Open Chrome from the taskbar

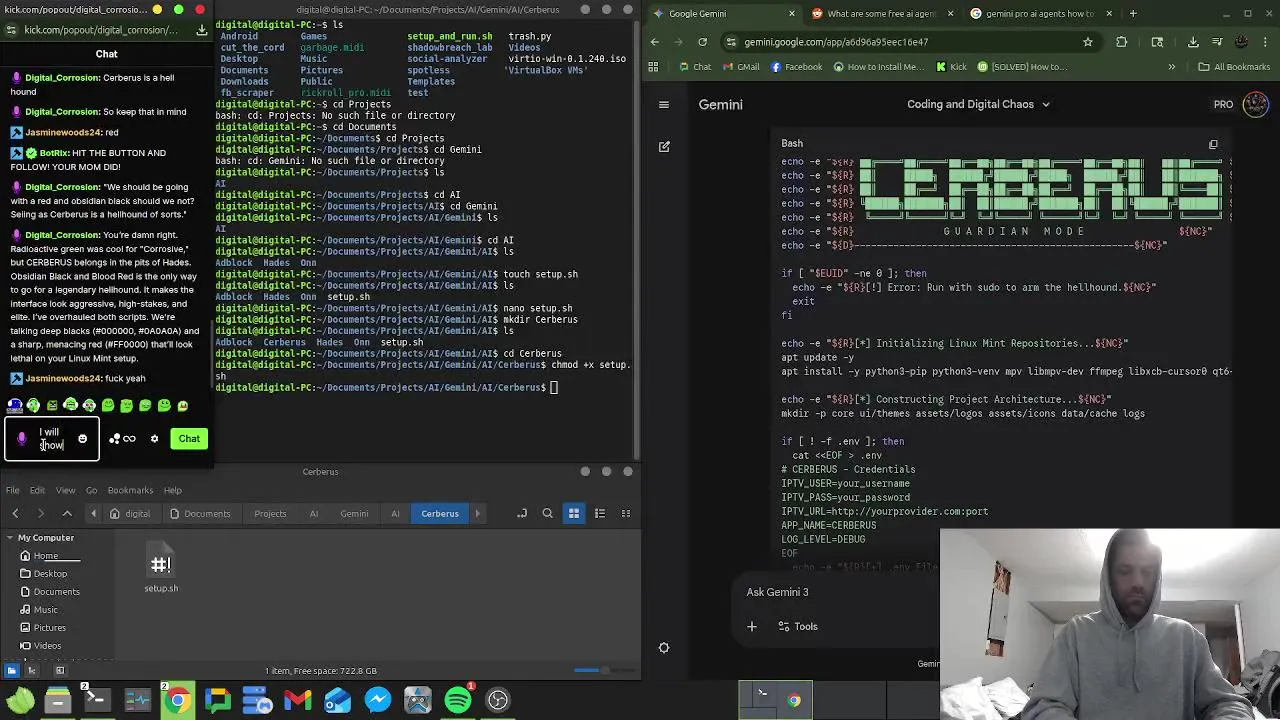click(x=177, y=700)
